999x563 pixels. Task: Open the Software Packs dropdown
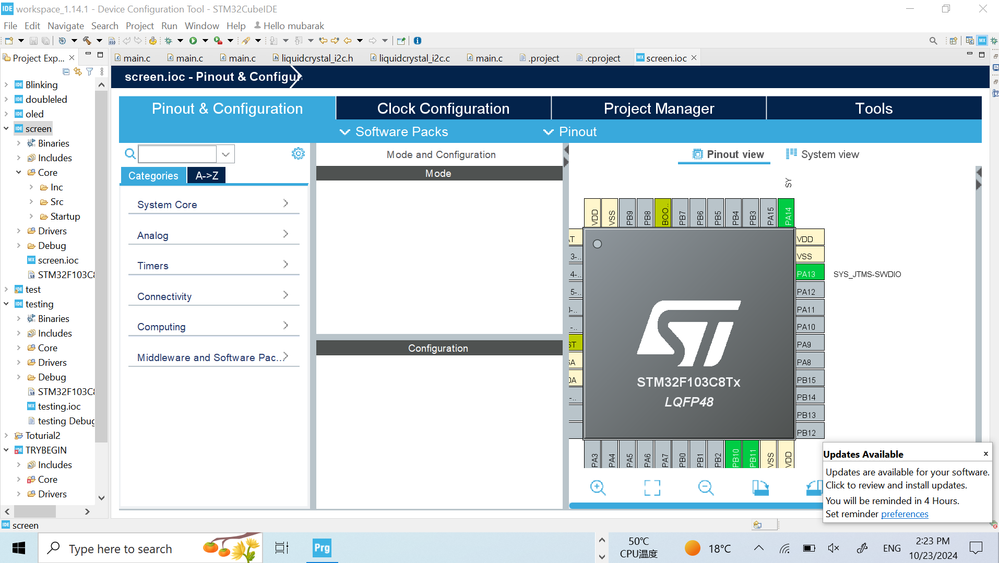click(x=394, y=132)
